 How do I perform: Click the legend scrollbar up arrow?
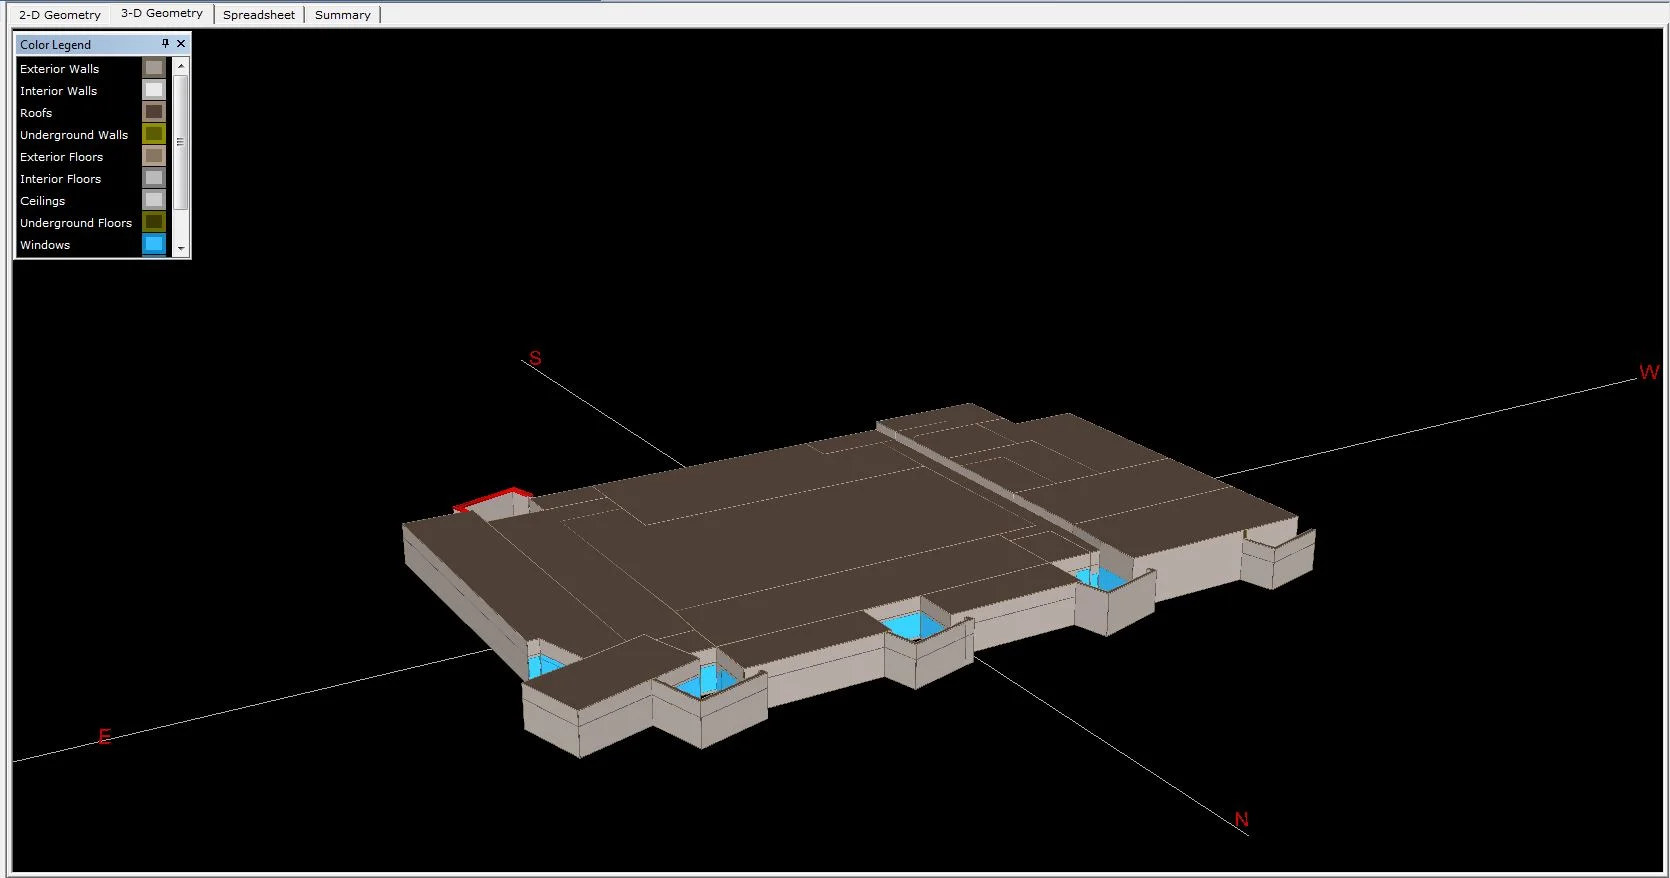pyautogui.click(x=181, y=65)
